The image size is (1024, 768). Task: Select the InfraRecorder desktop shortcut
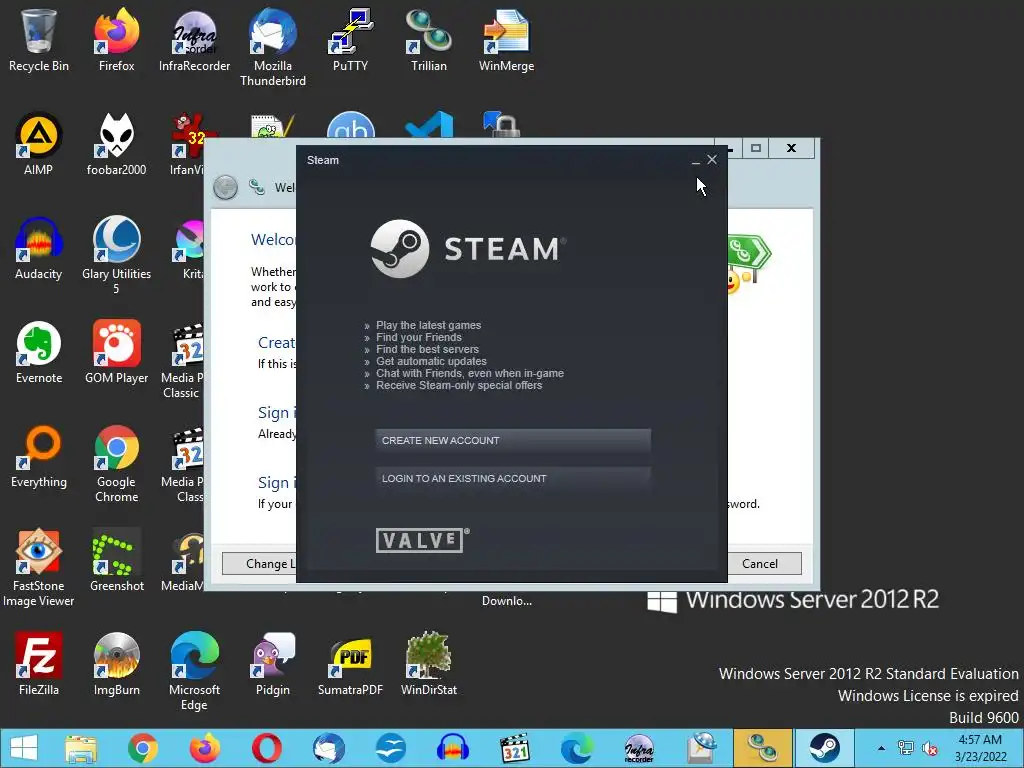pyautogui.click(x=195, y=40)
